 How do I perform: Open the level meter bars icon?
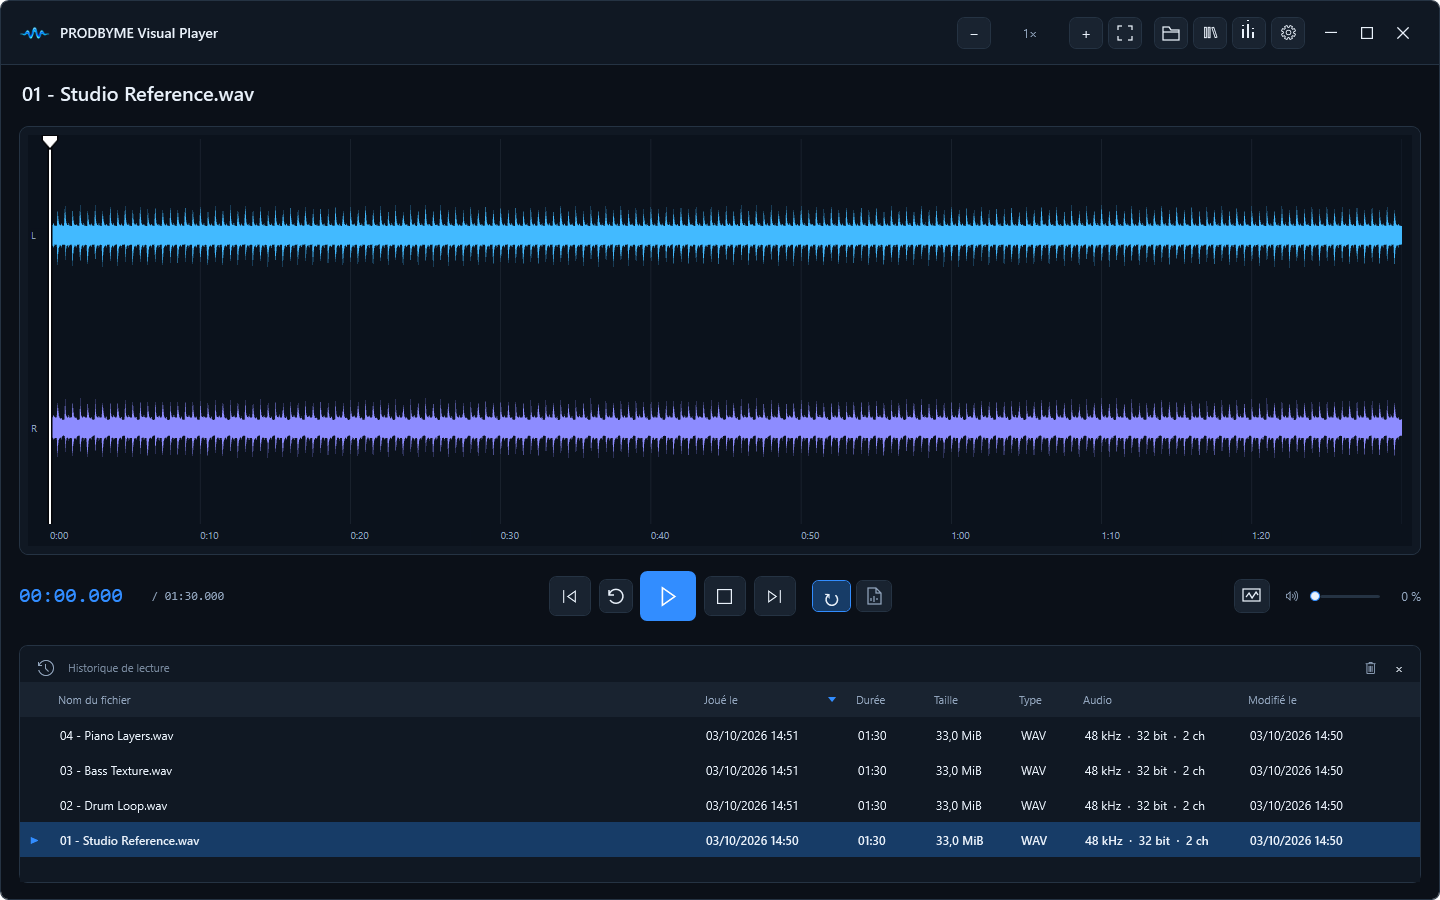pyautogui.click(x=1249, y=33)
